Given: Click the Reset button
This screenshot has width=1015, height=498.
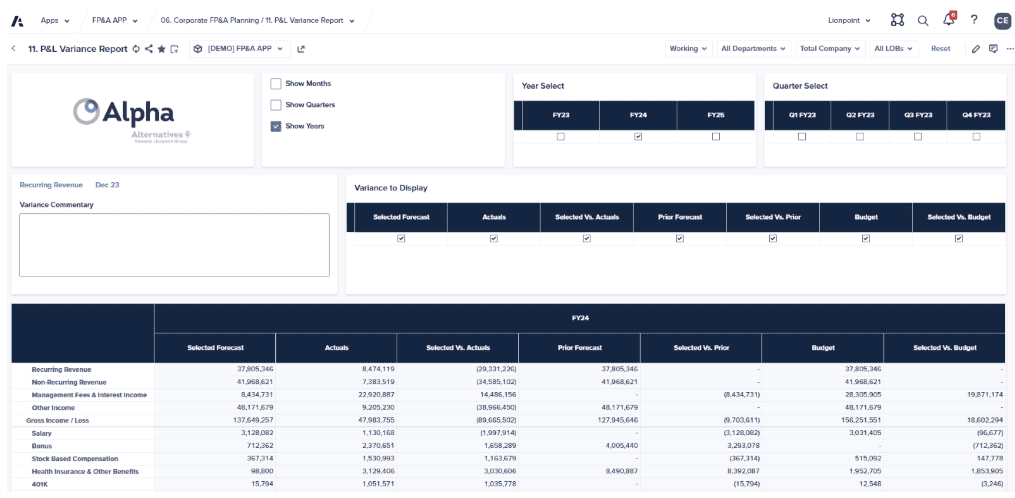Looking at the screenshot, I should pos(941,49).
